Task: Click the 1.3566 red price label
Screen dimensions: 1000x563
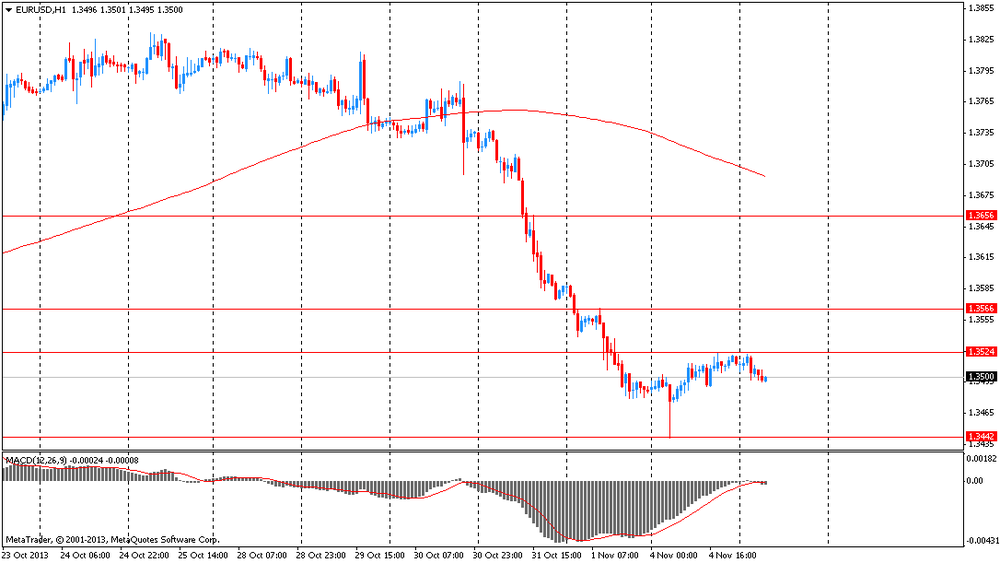Action: 980,310
